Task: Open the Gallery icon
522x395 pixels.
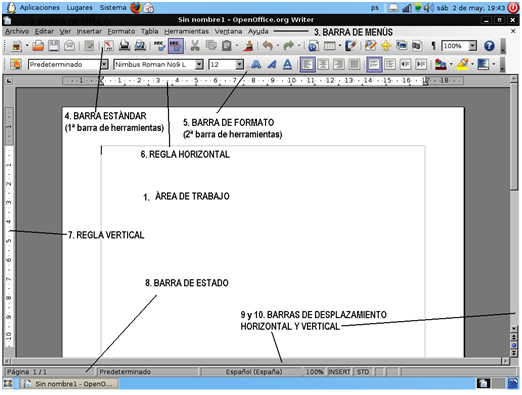Action: pos(402,46)
